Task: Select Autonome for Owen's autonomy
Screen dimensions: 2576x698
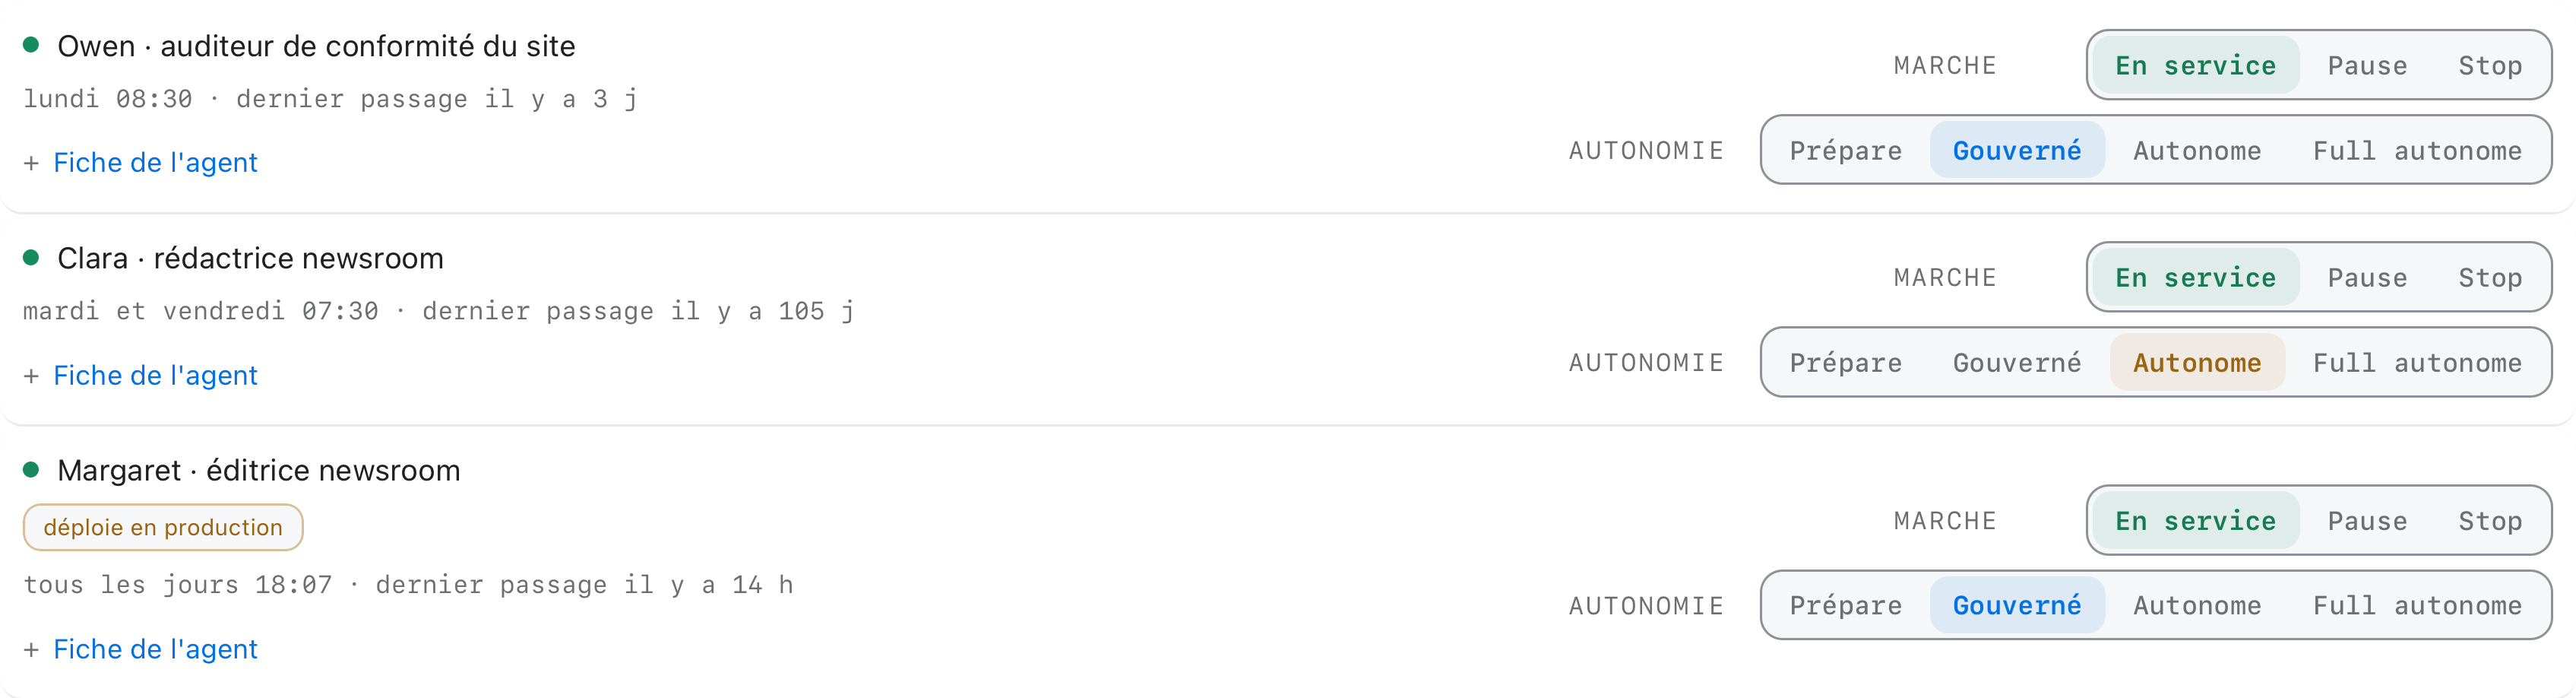Action: [x=2197, y=151]
